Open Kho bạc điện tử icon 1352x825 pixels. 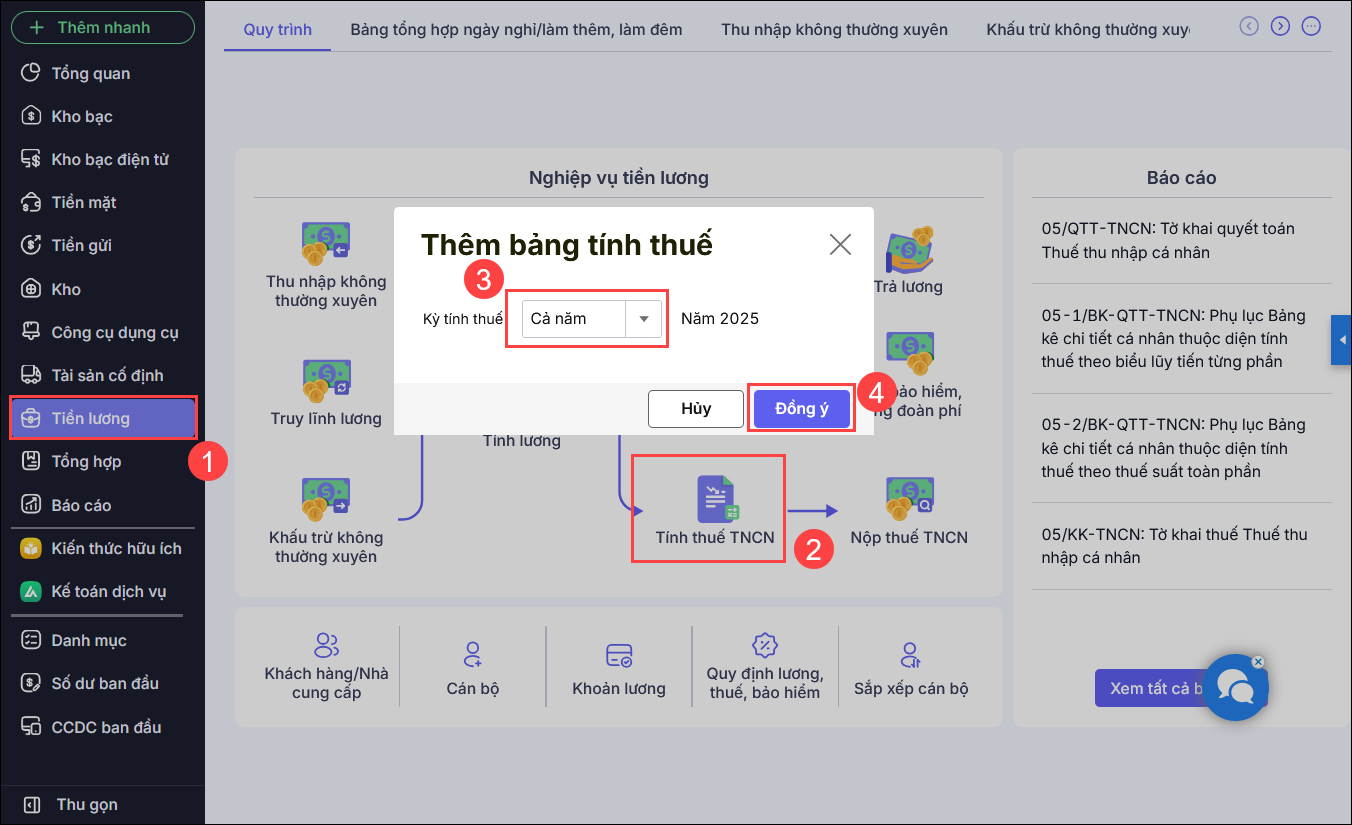[32, 159]
